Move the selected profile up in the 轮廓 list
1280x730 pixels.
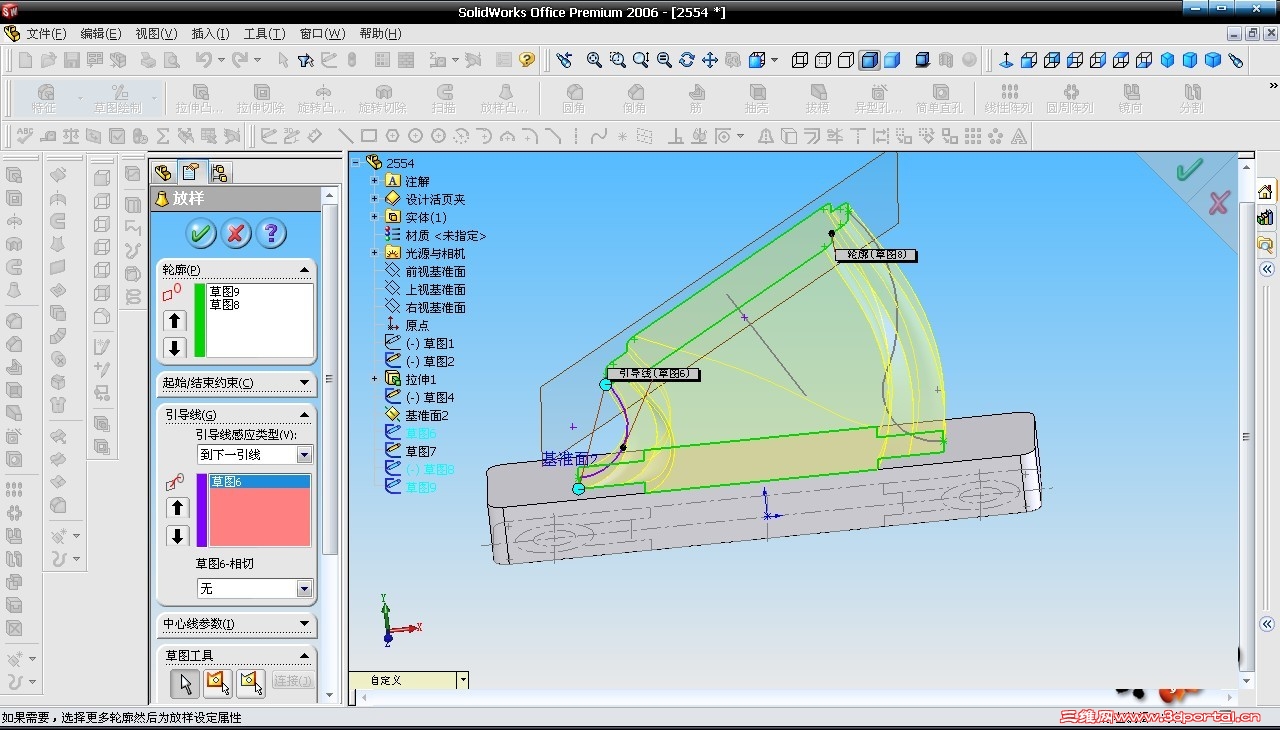(175, 320)
